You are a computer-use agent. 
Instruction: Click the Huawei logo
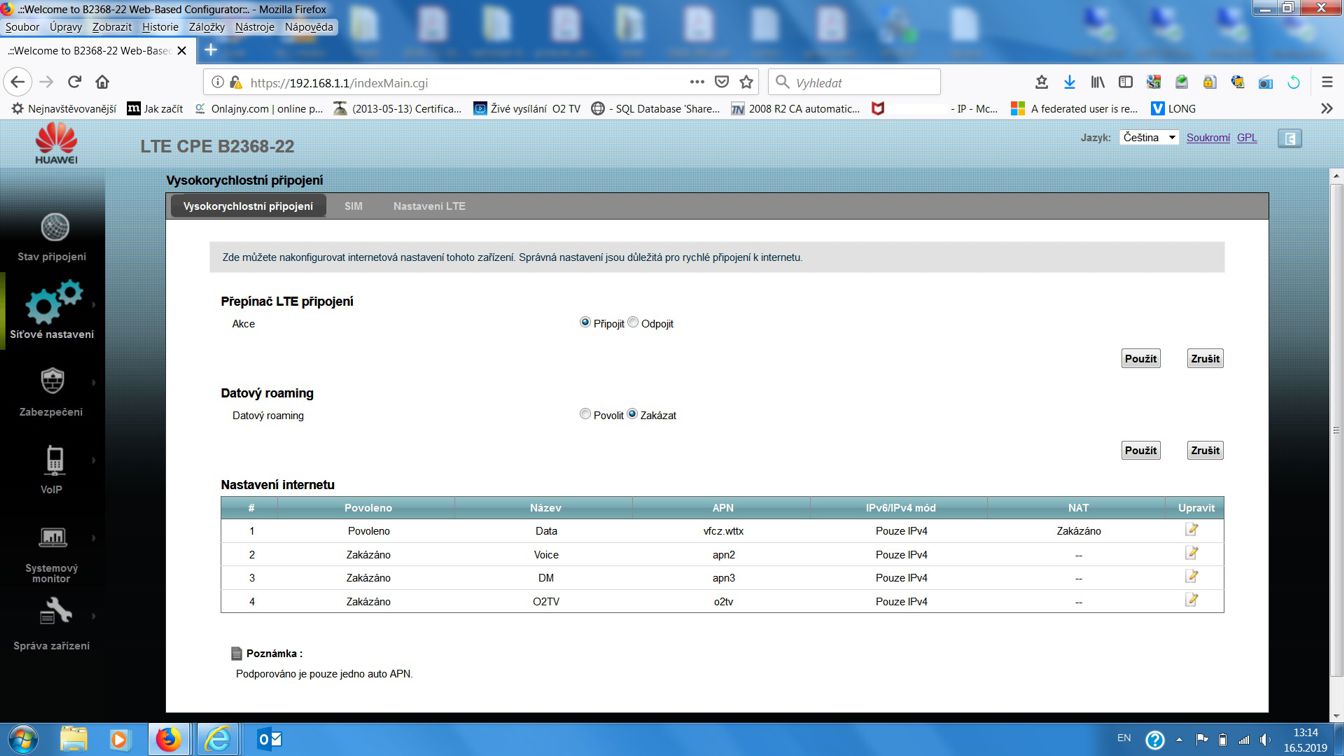56,144
